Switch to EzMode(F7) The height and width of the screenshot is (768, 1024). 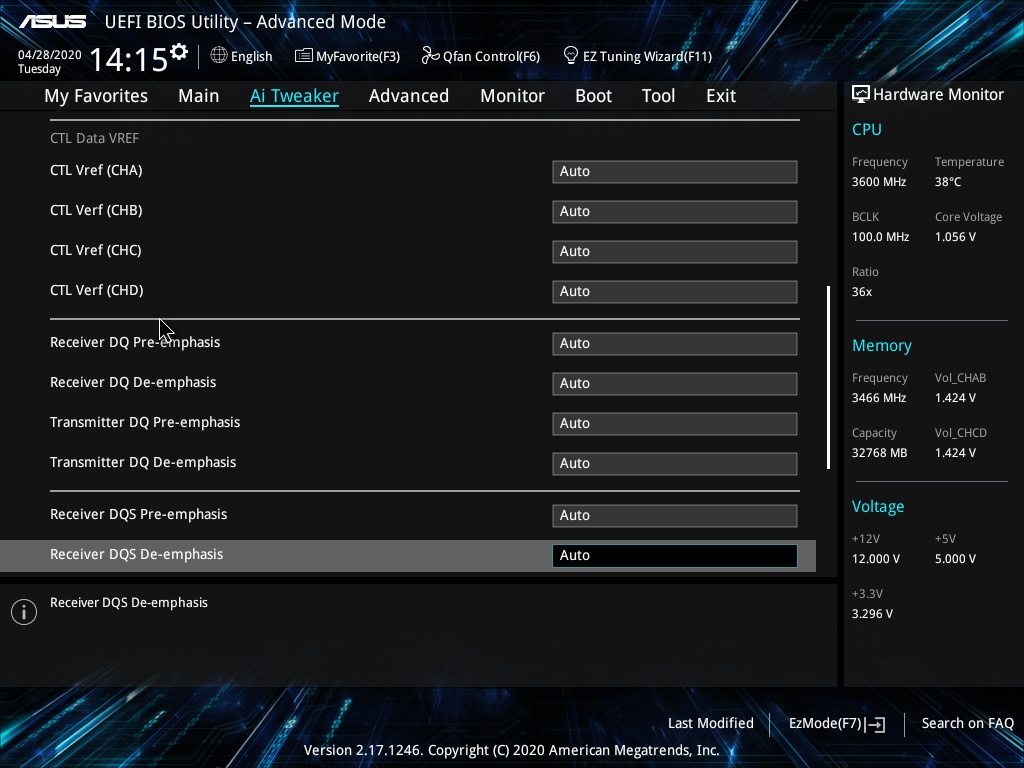(837, 724)
